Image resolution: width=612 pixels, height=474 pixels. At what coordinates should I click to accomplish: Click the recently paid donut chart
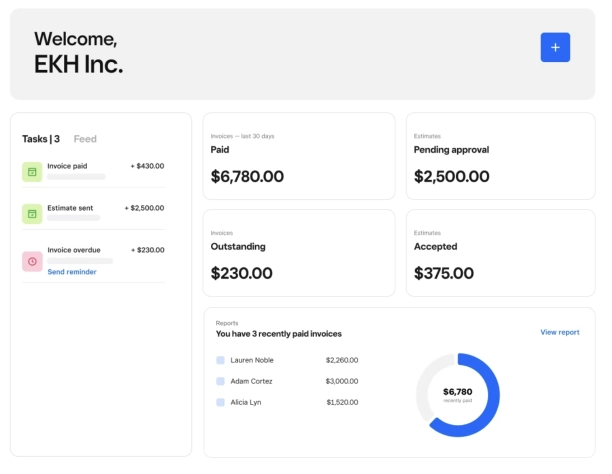click(458, 395)
